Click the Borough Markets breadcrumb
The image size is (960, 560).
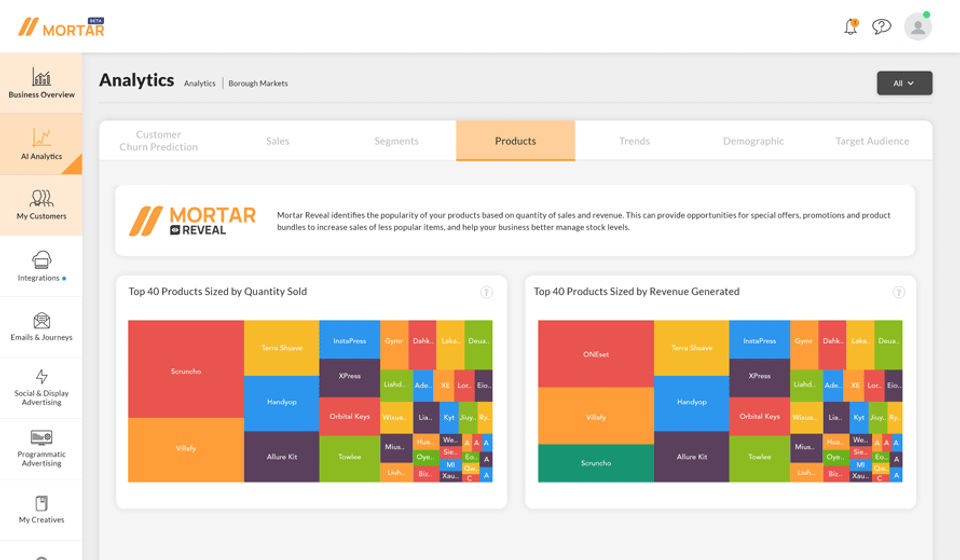(x=258, y=83)
